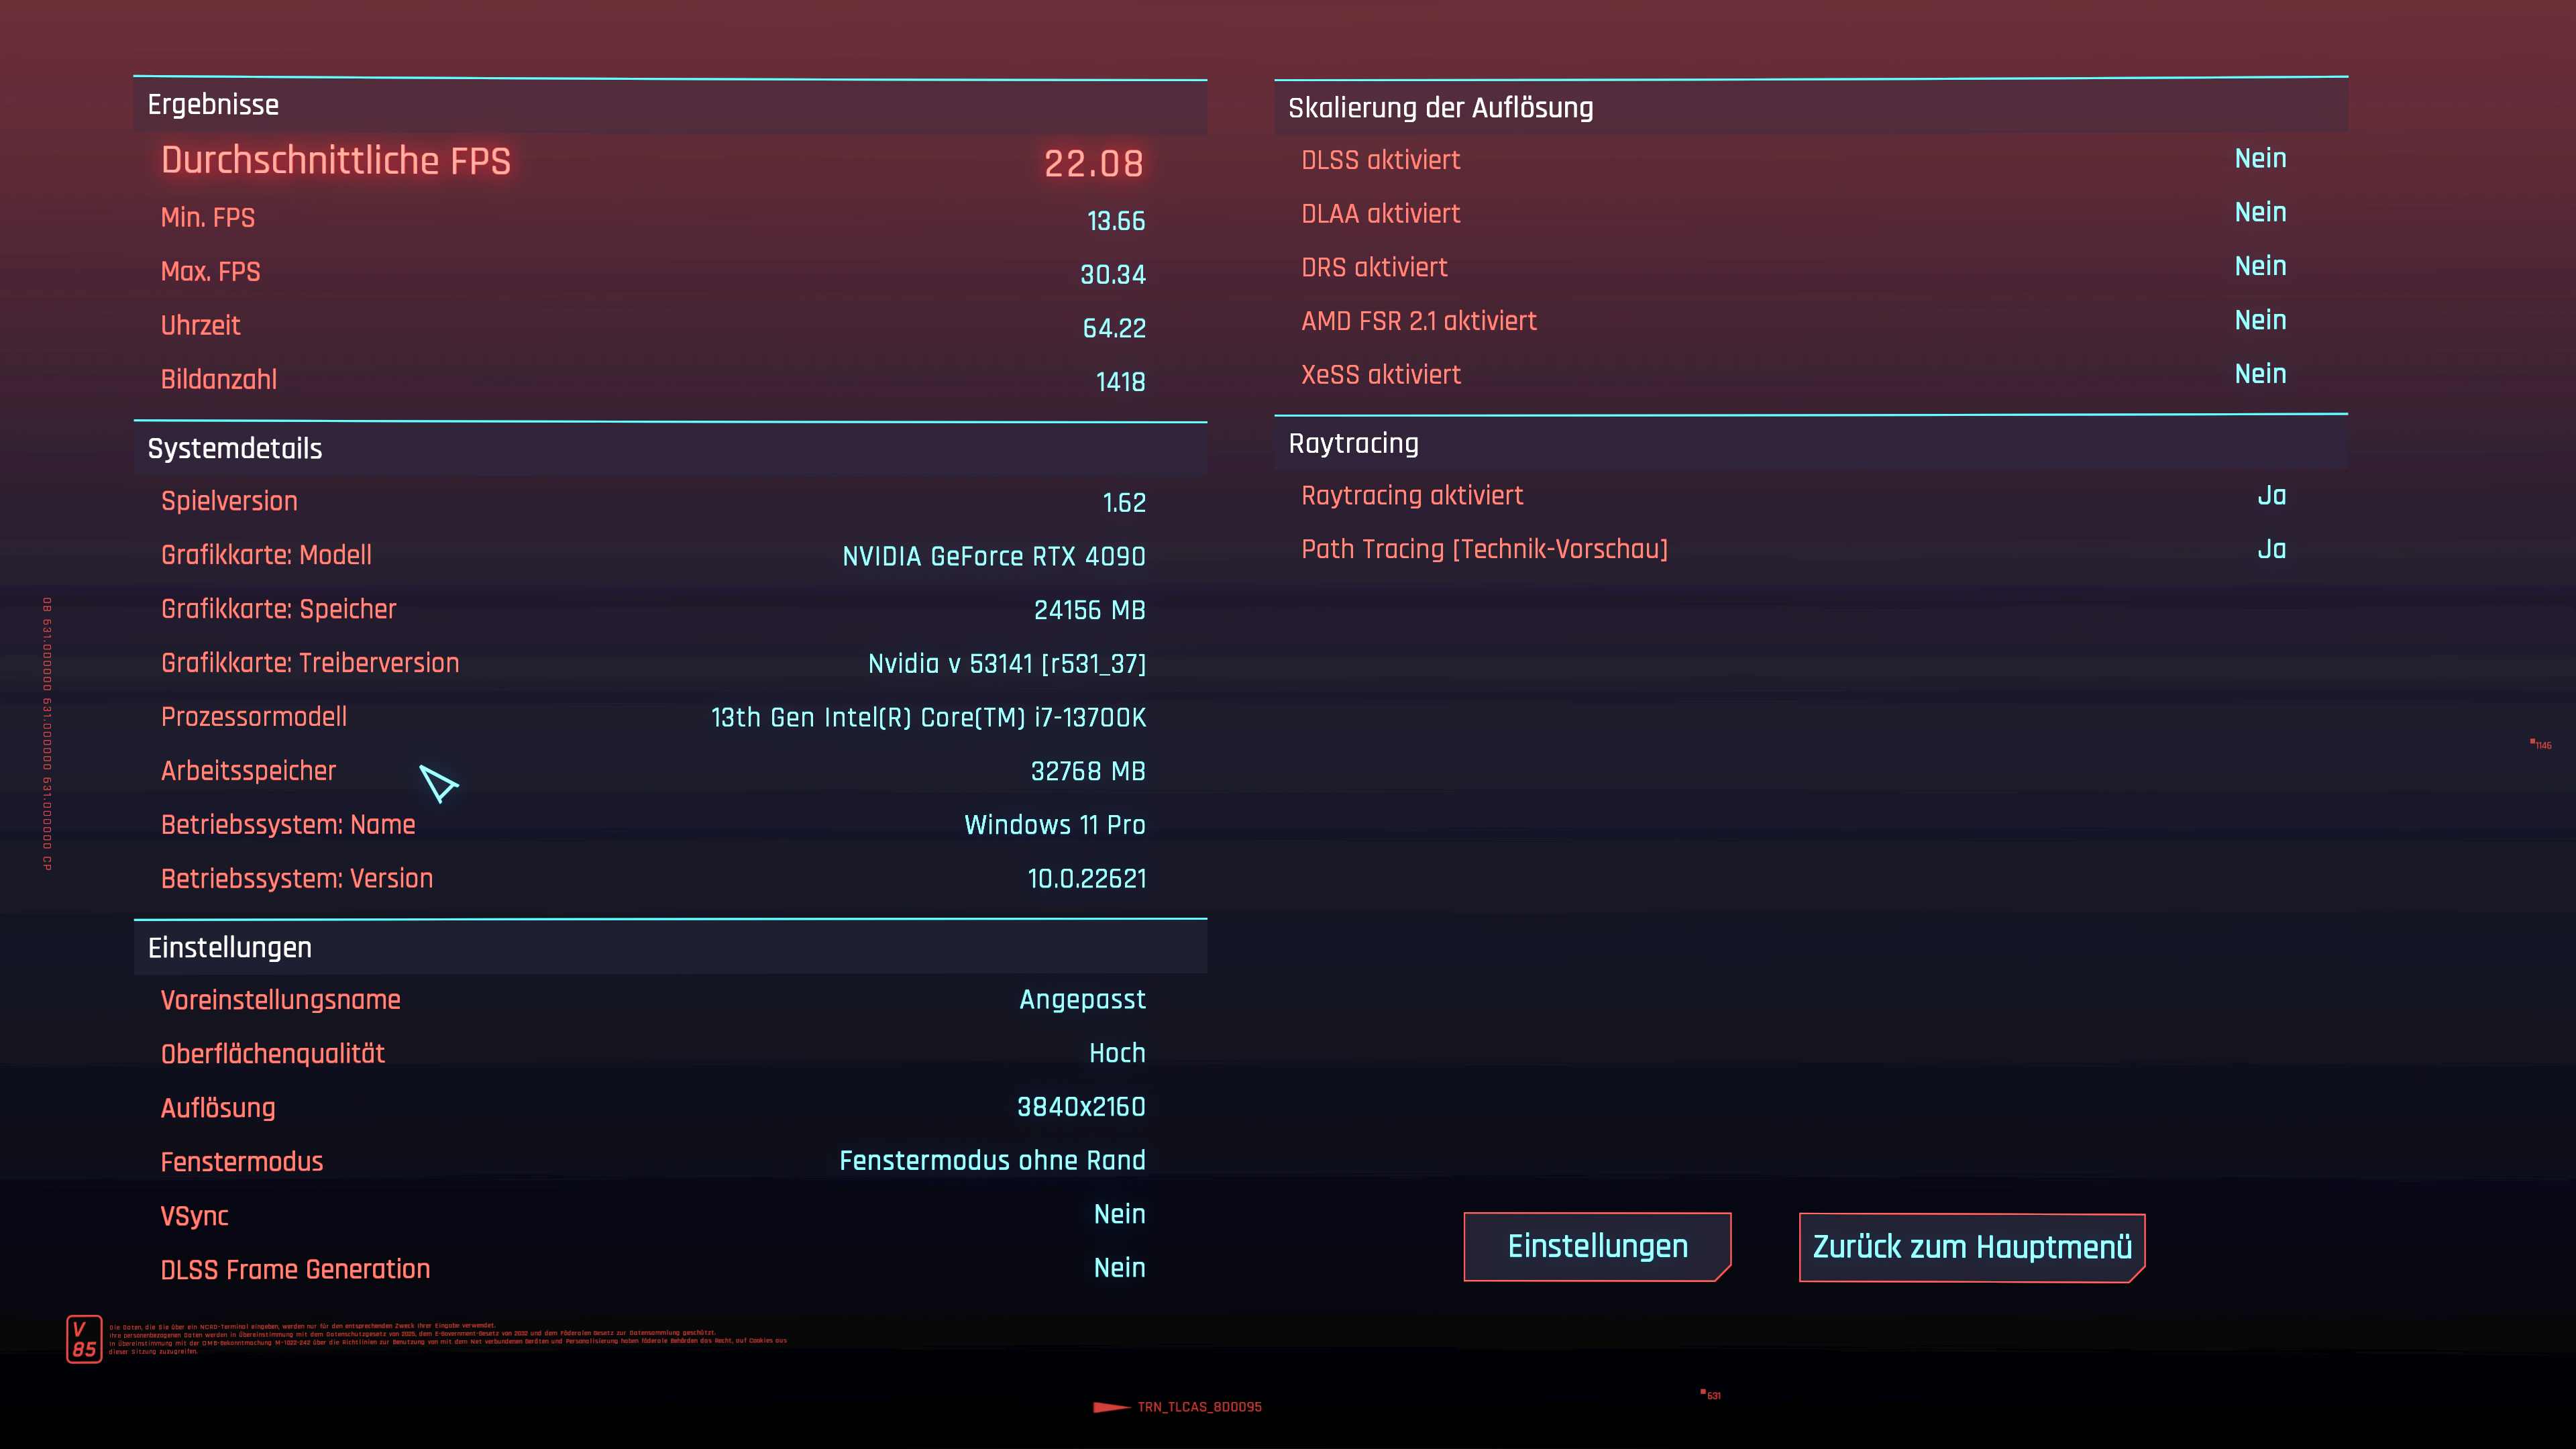This screenshot has width=2576, height=1449.
Task: Click the V 85 badge icon
Action: (84, 1338)
